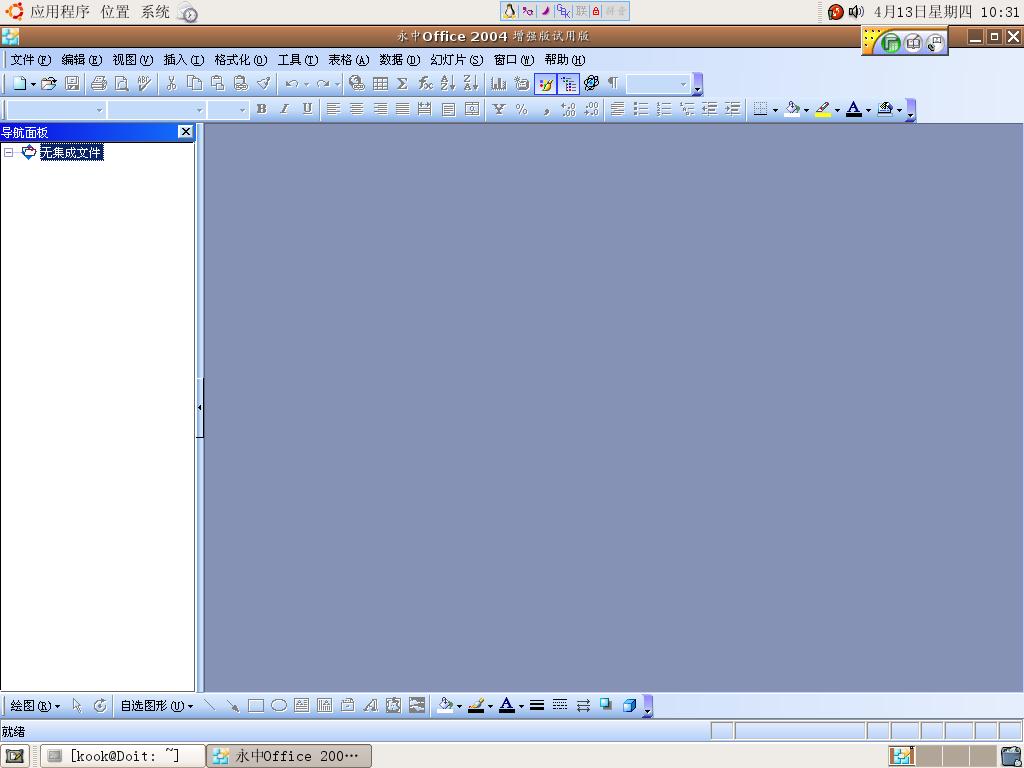Toggle the drawing toolbar button
The width and height of the screenshot is (1024, 768).
(545, 84)
